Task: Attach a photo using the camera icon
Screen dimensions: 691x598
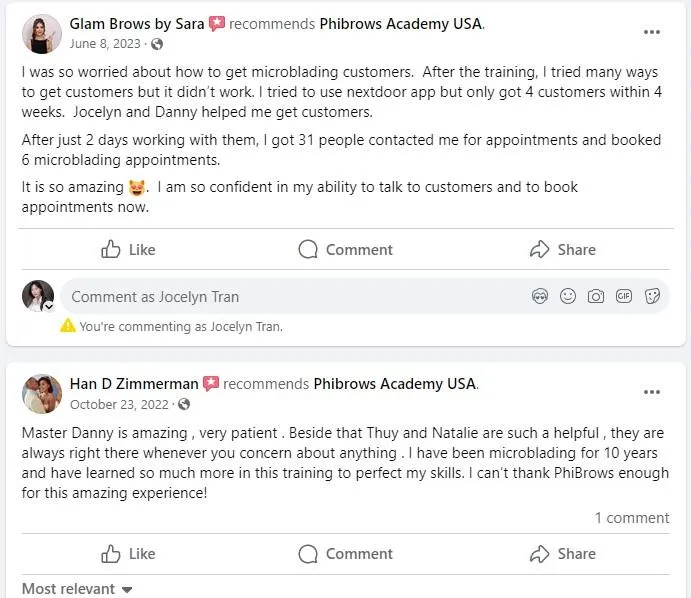Action: (x=596, y=296)
